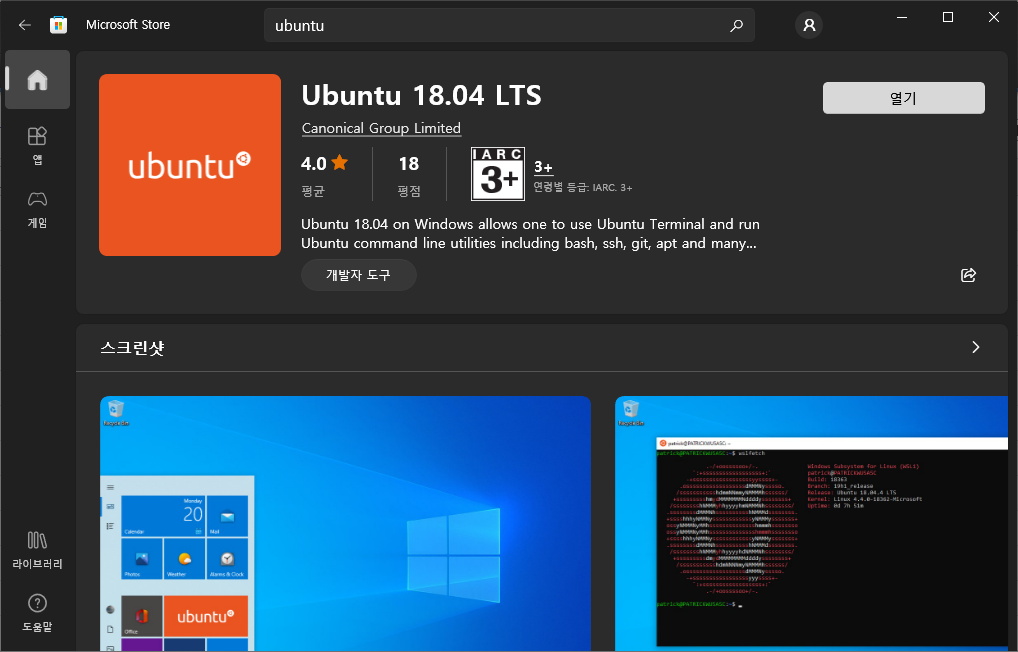Click the search magnifier icon
1018x652 pixels.
tap(736, 25)
